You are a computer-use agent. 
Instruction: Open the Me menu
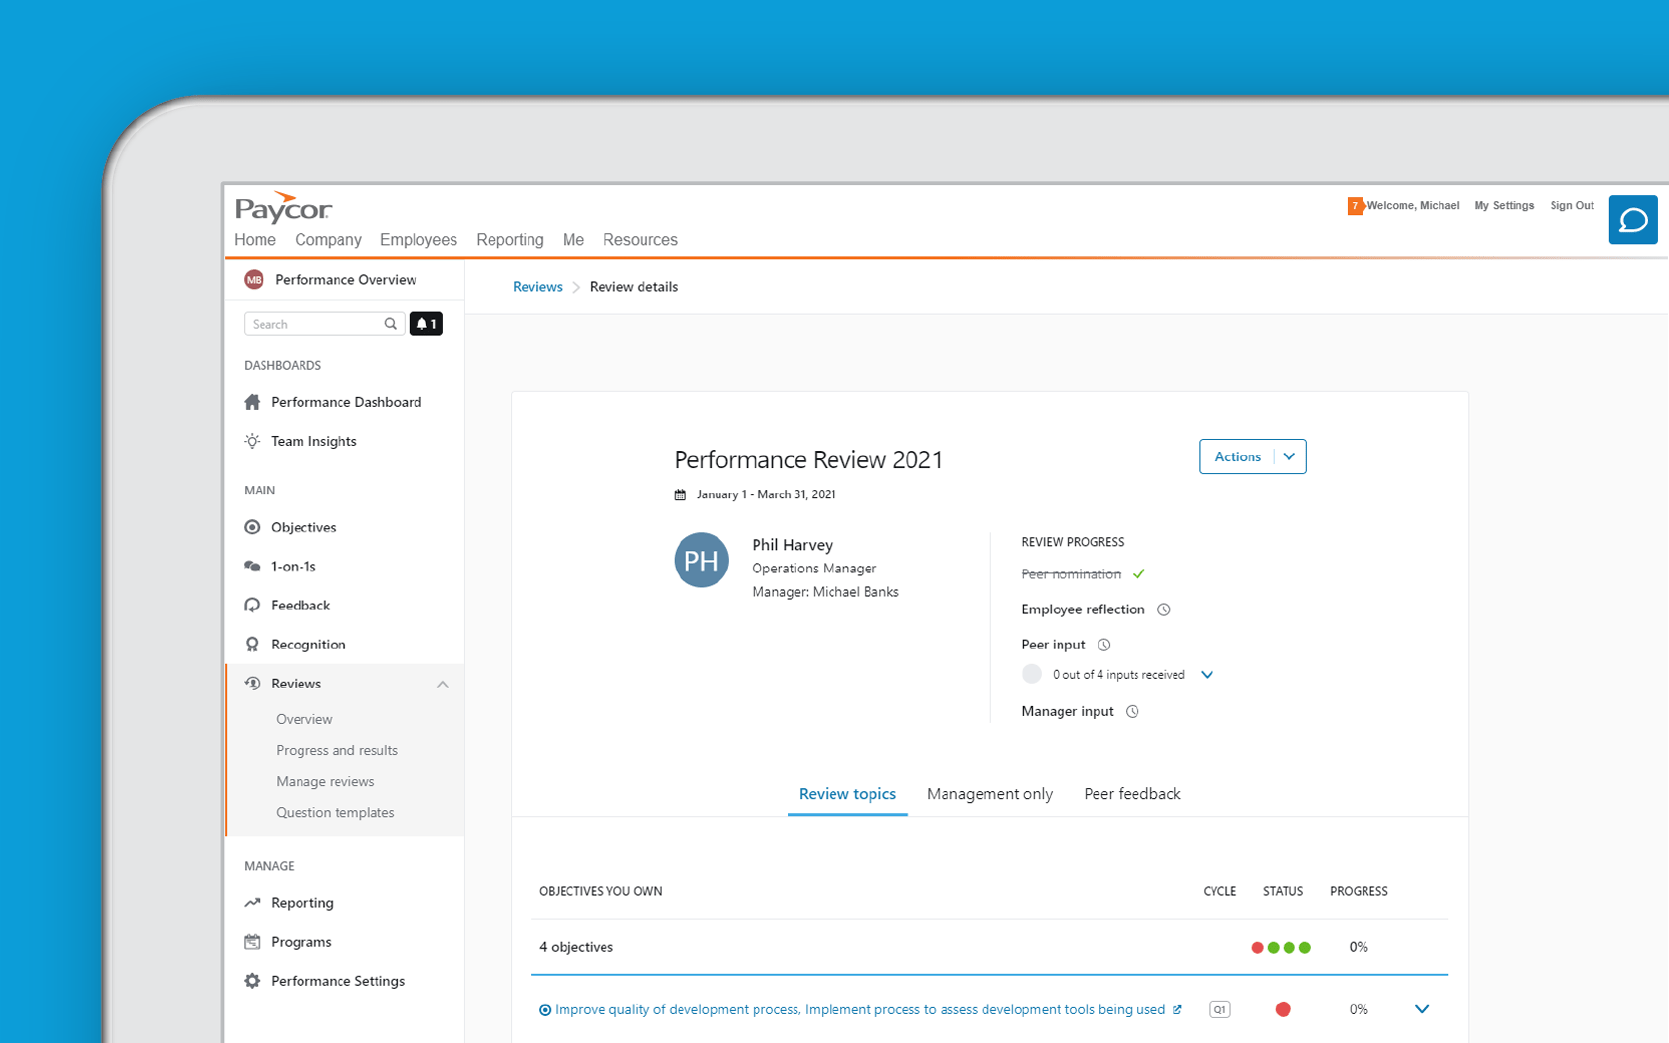[573, 240]
